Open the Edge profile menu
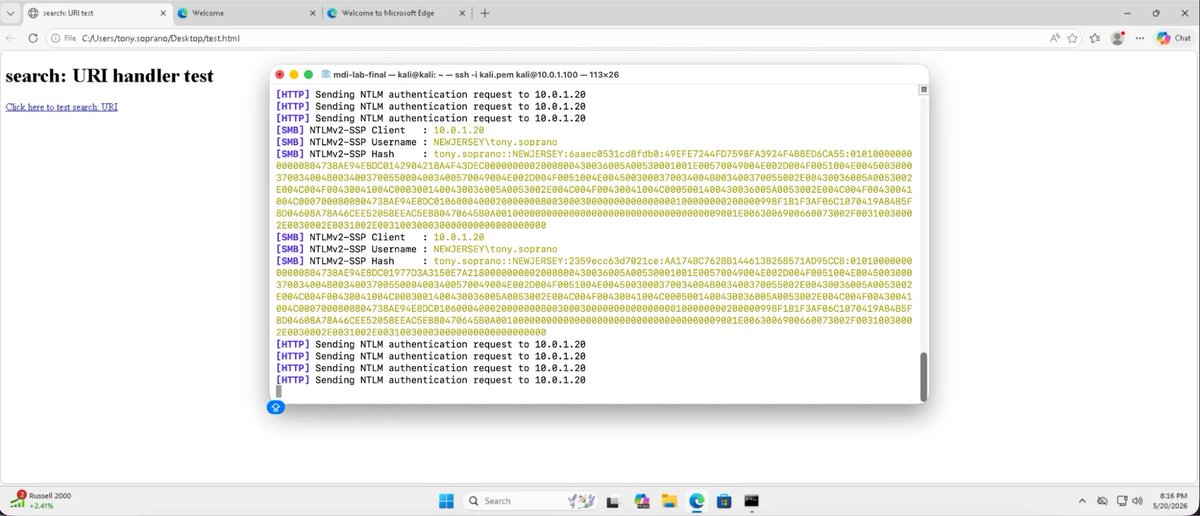Image resolution: width=1200 pixels, height=516 pixels. [1118, 38]
